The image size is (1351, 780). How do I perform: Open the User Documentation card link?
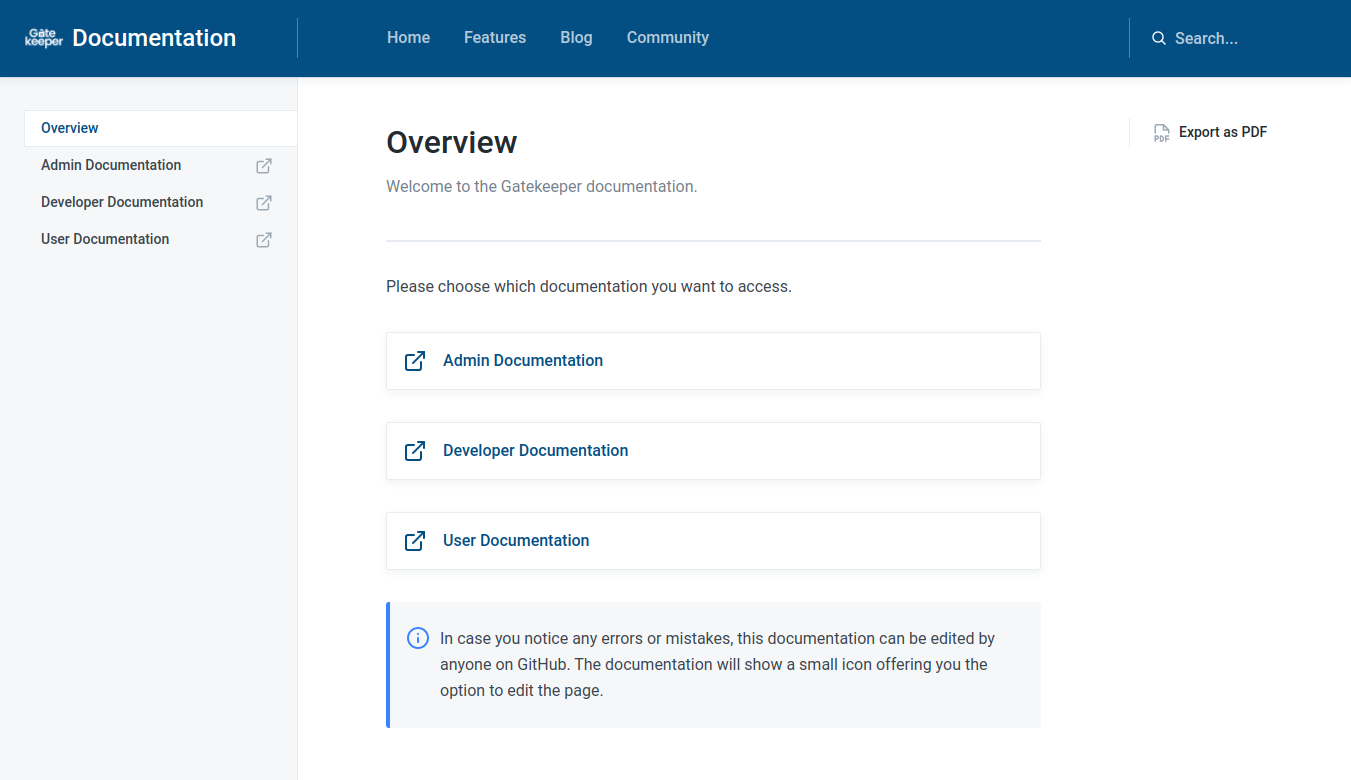(516, 541)
